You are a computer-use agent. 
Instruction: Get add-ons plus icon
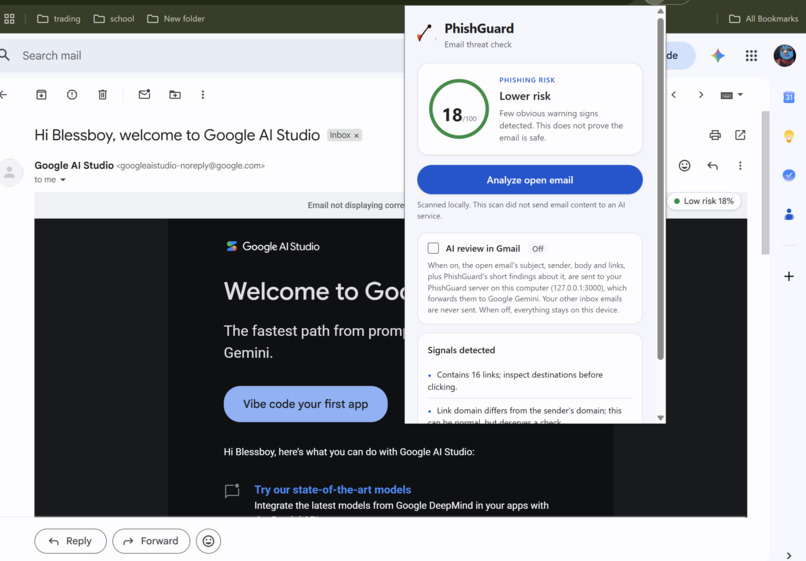coord(789,277)
